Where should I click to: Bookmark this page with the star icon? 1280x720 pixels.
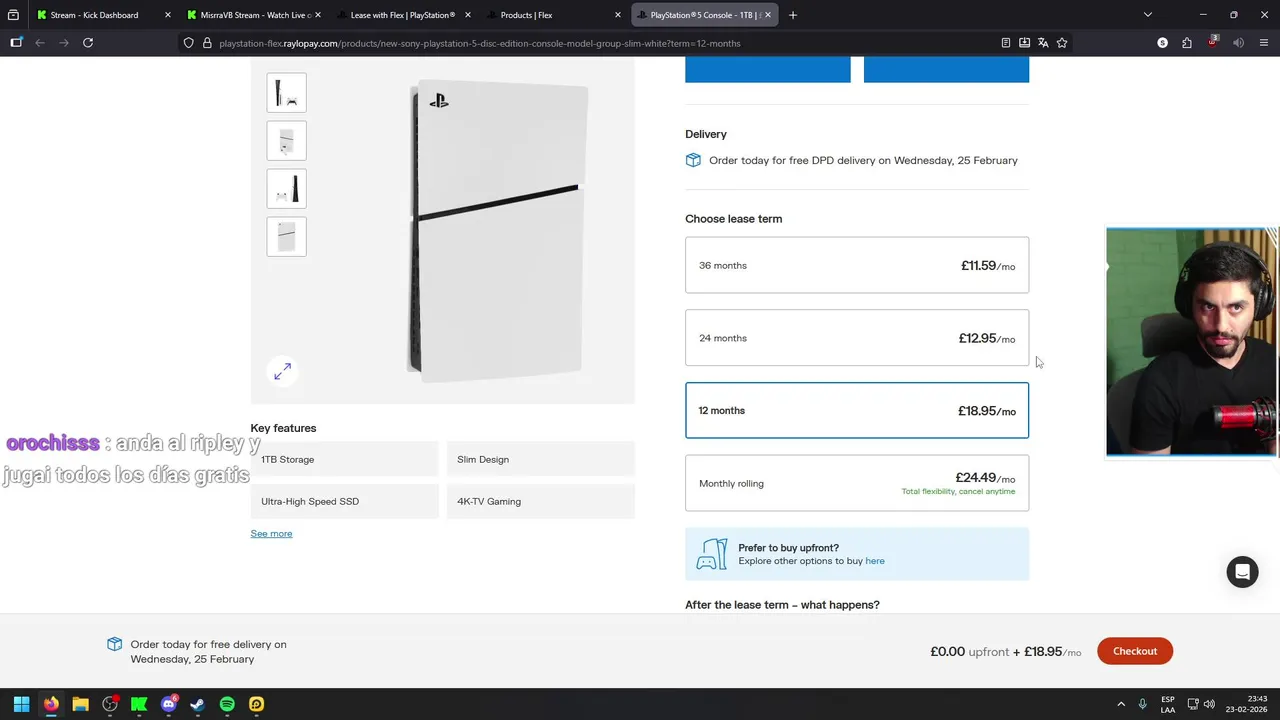pyautogui.click(x=1062, y=43)
